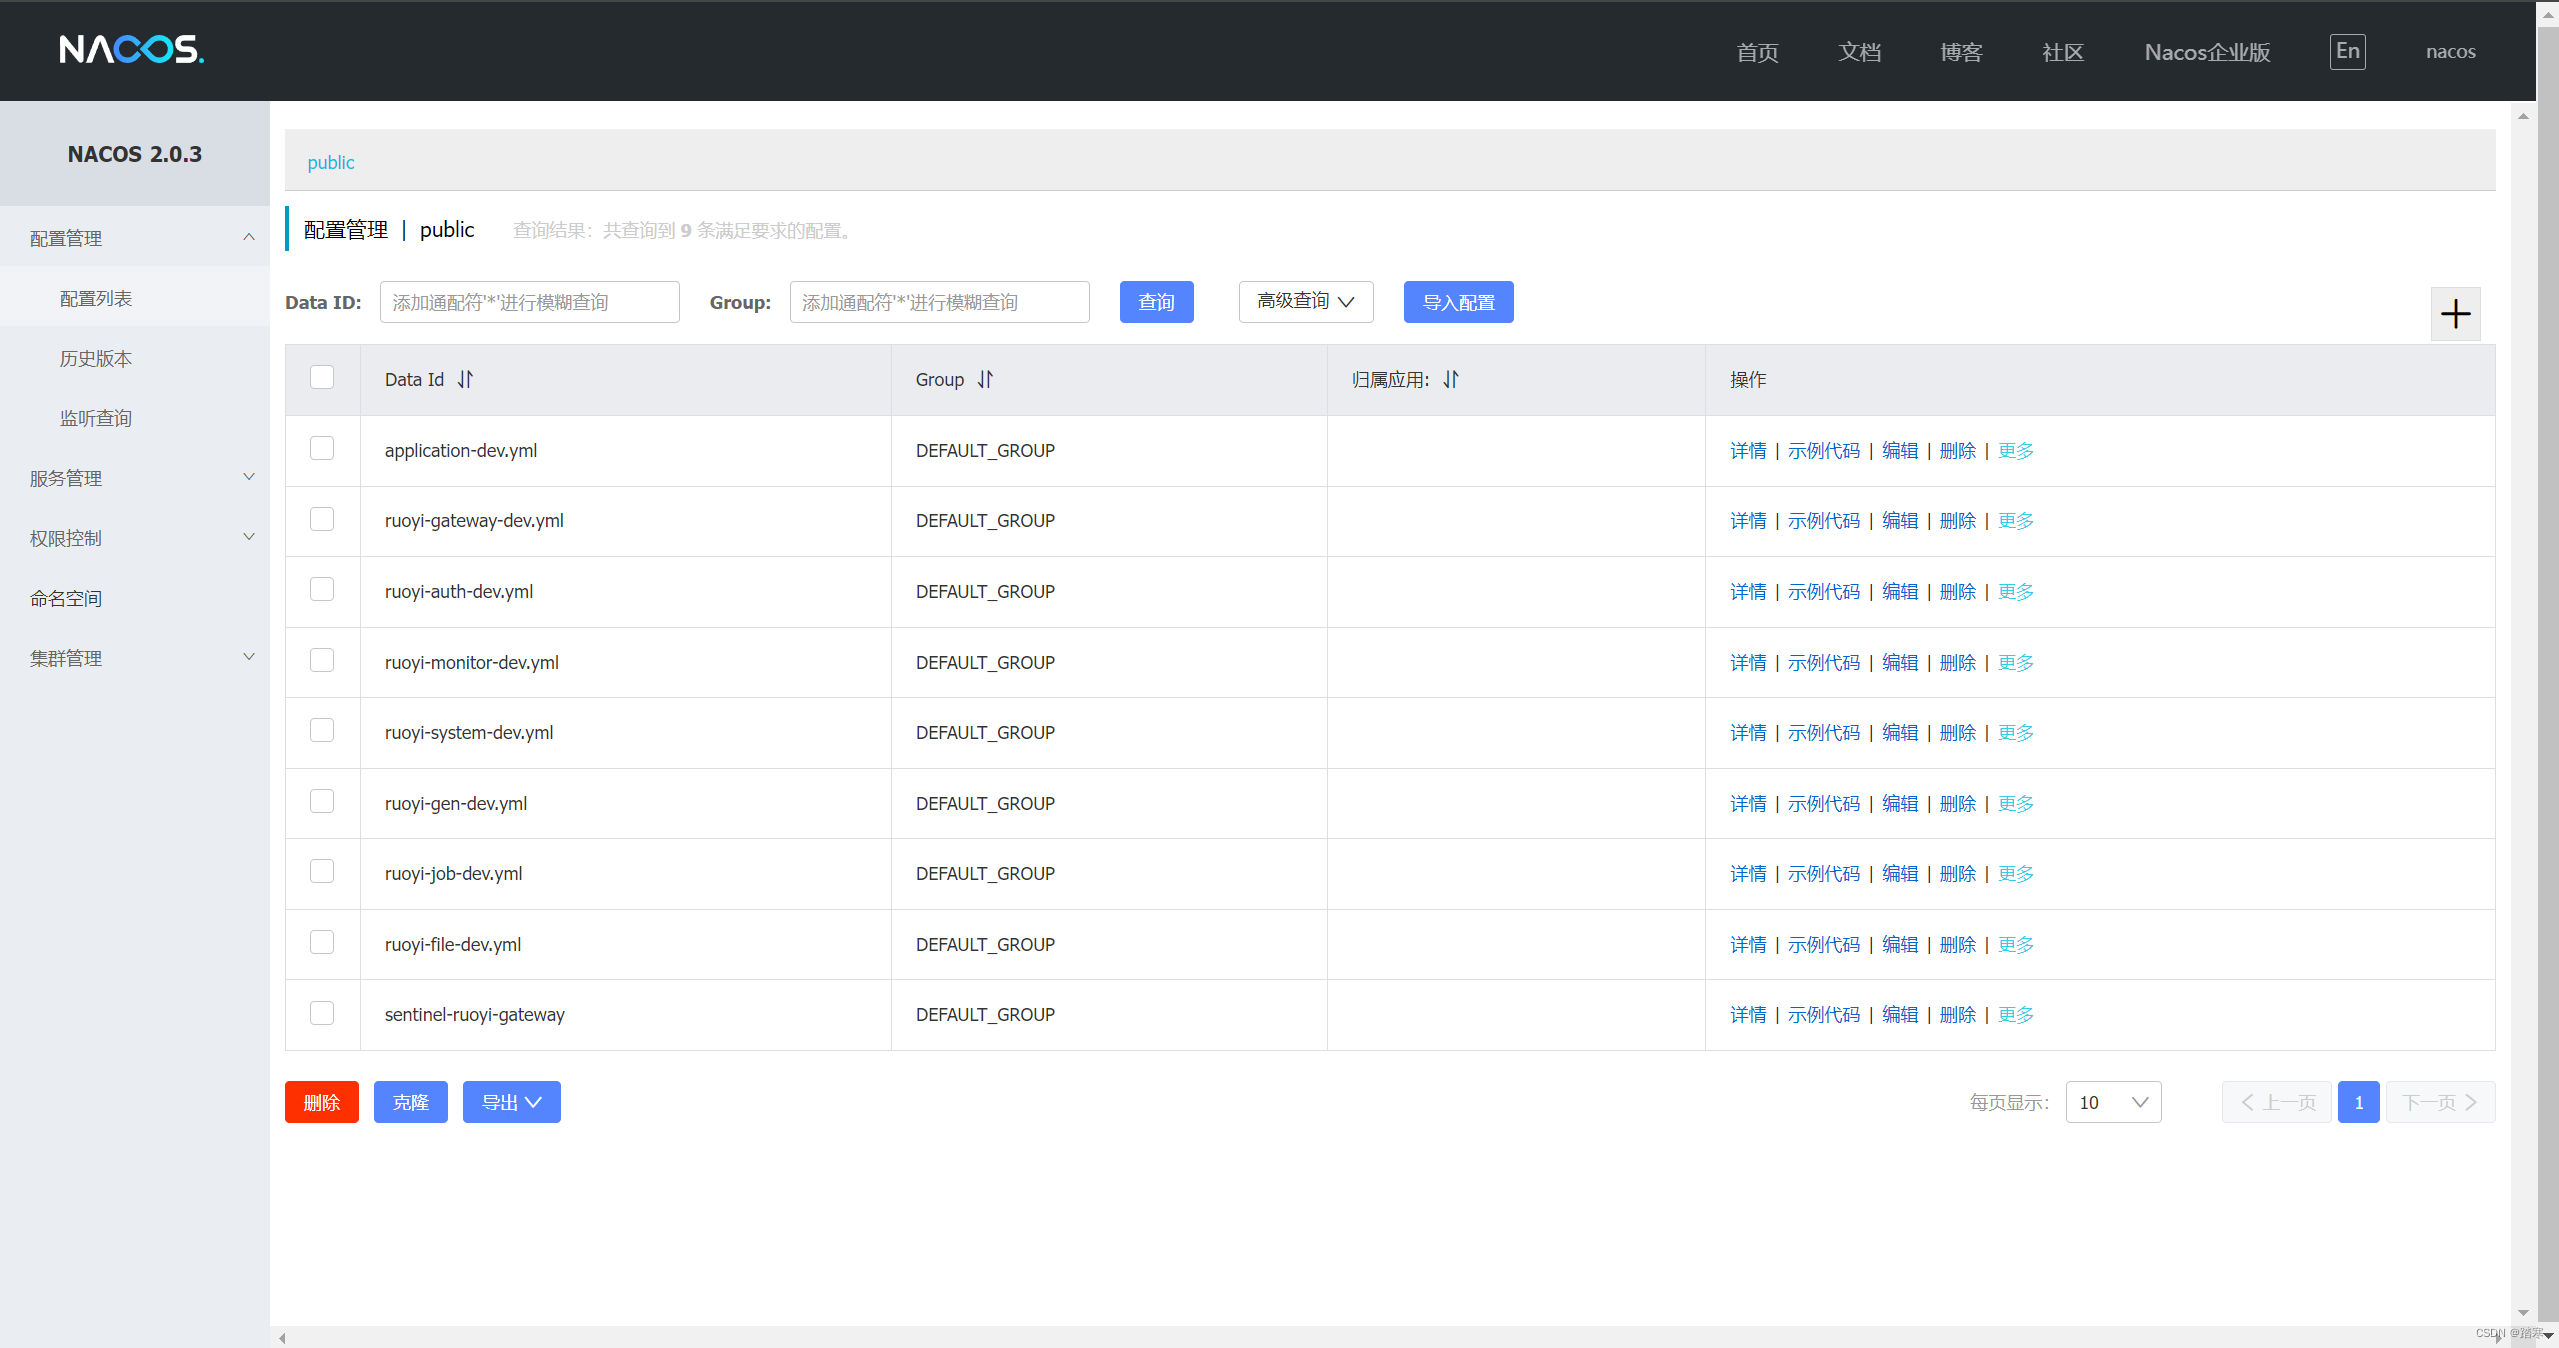Click the 下一页 next page button

[2440, 1102]
